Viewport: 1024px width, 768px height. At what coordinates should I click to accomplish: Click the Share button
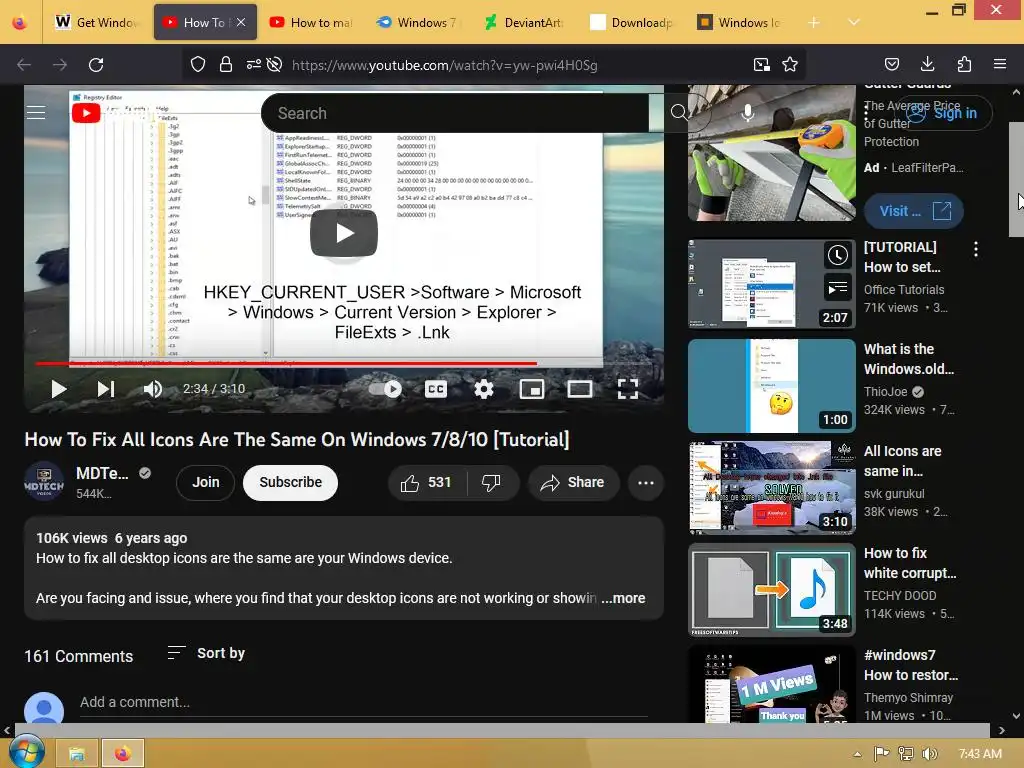[573, 483]
